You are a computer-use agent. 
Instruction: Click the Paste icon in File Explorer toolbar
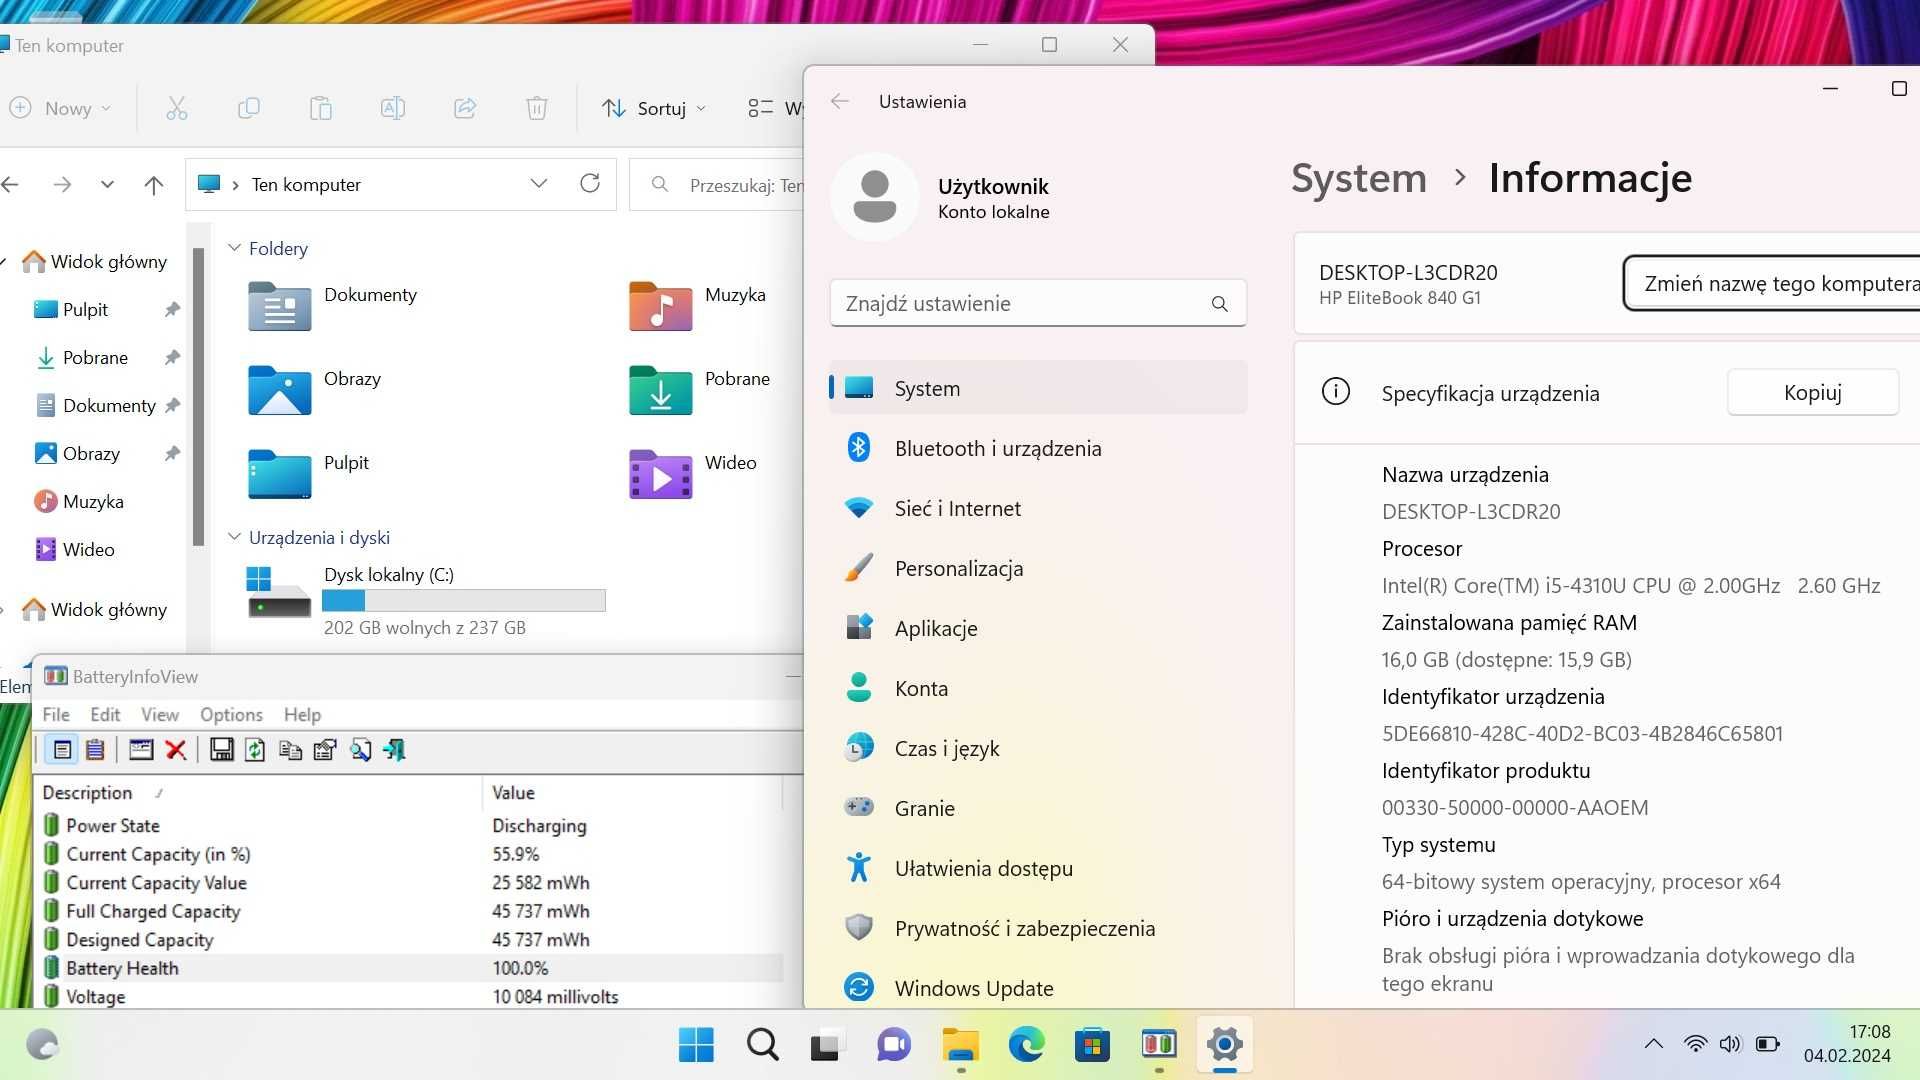coord(321,108)
